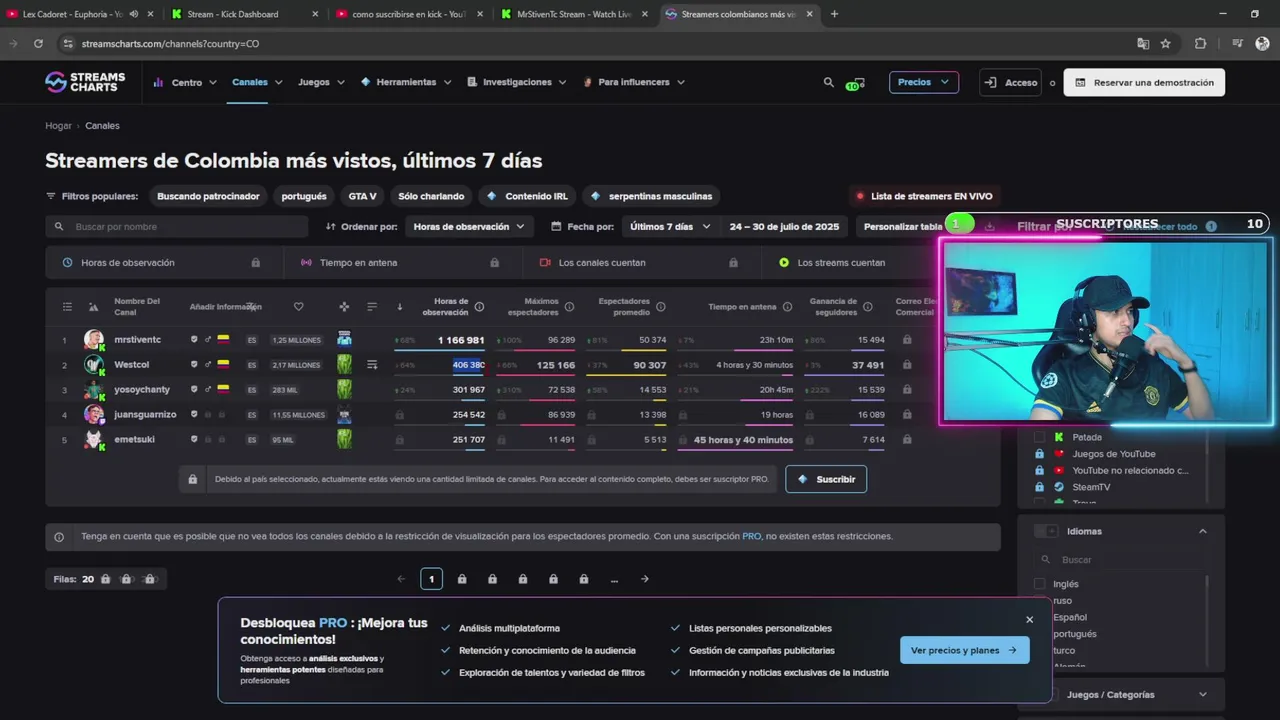Click the translate page icon in address bar
This screenshot has width=1280, height=720.
pos(1143,44)
